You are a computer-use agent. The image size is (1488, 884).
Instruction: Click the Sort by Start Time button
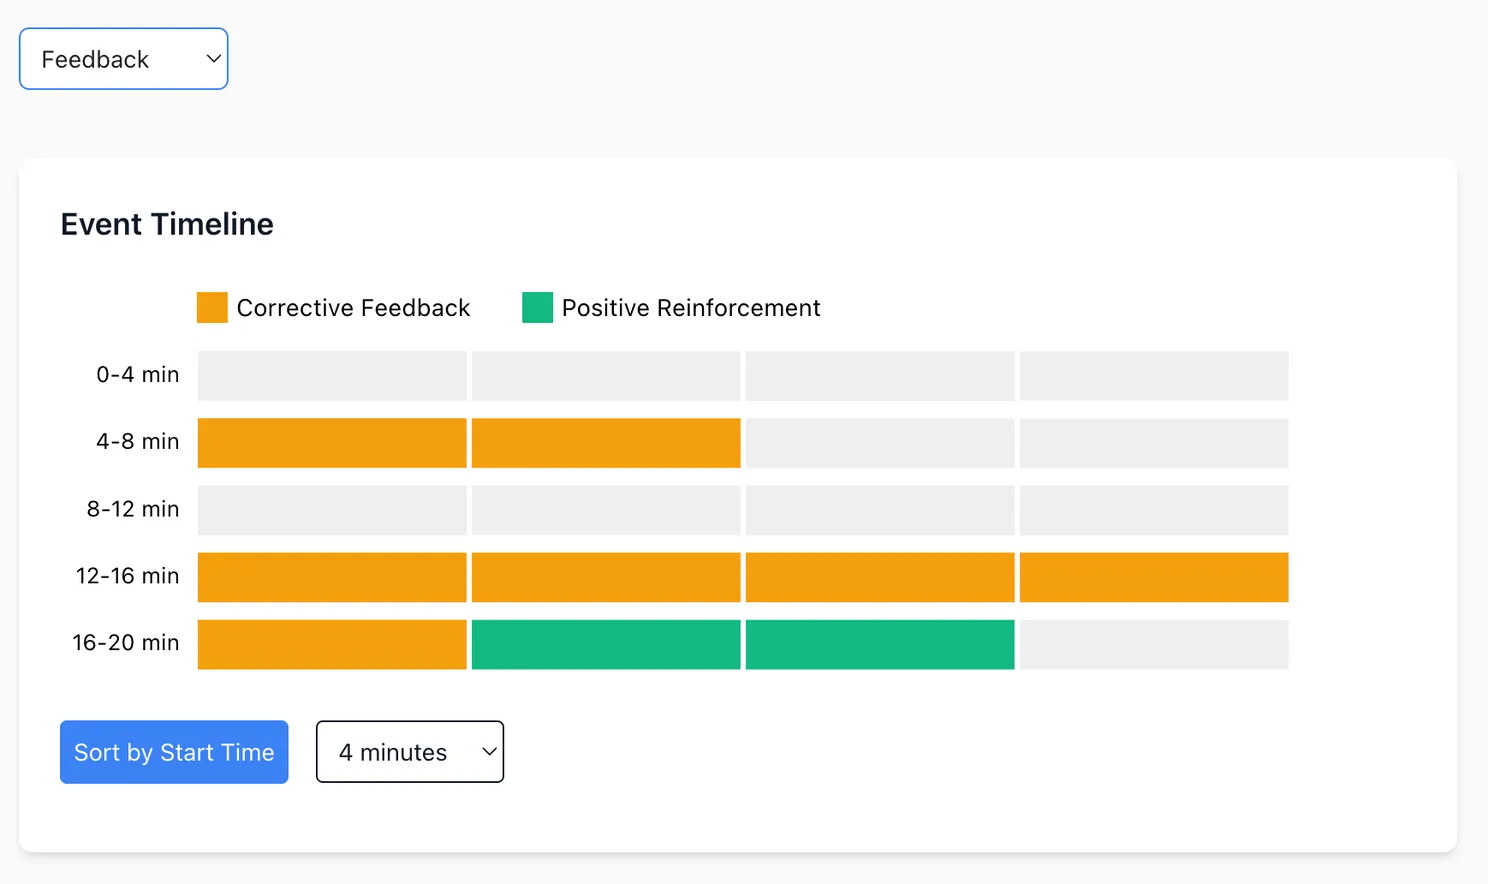(x=174, y=752)
